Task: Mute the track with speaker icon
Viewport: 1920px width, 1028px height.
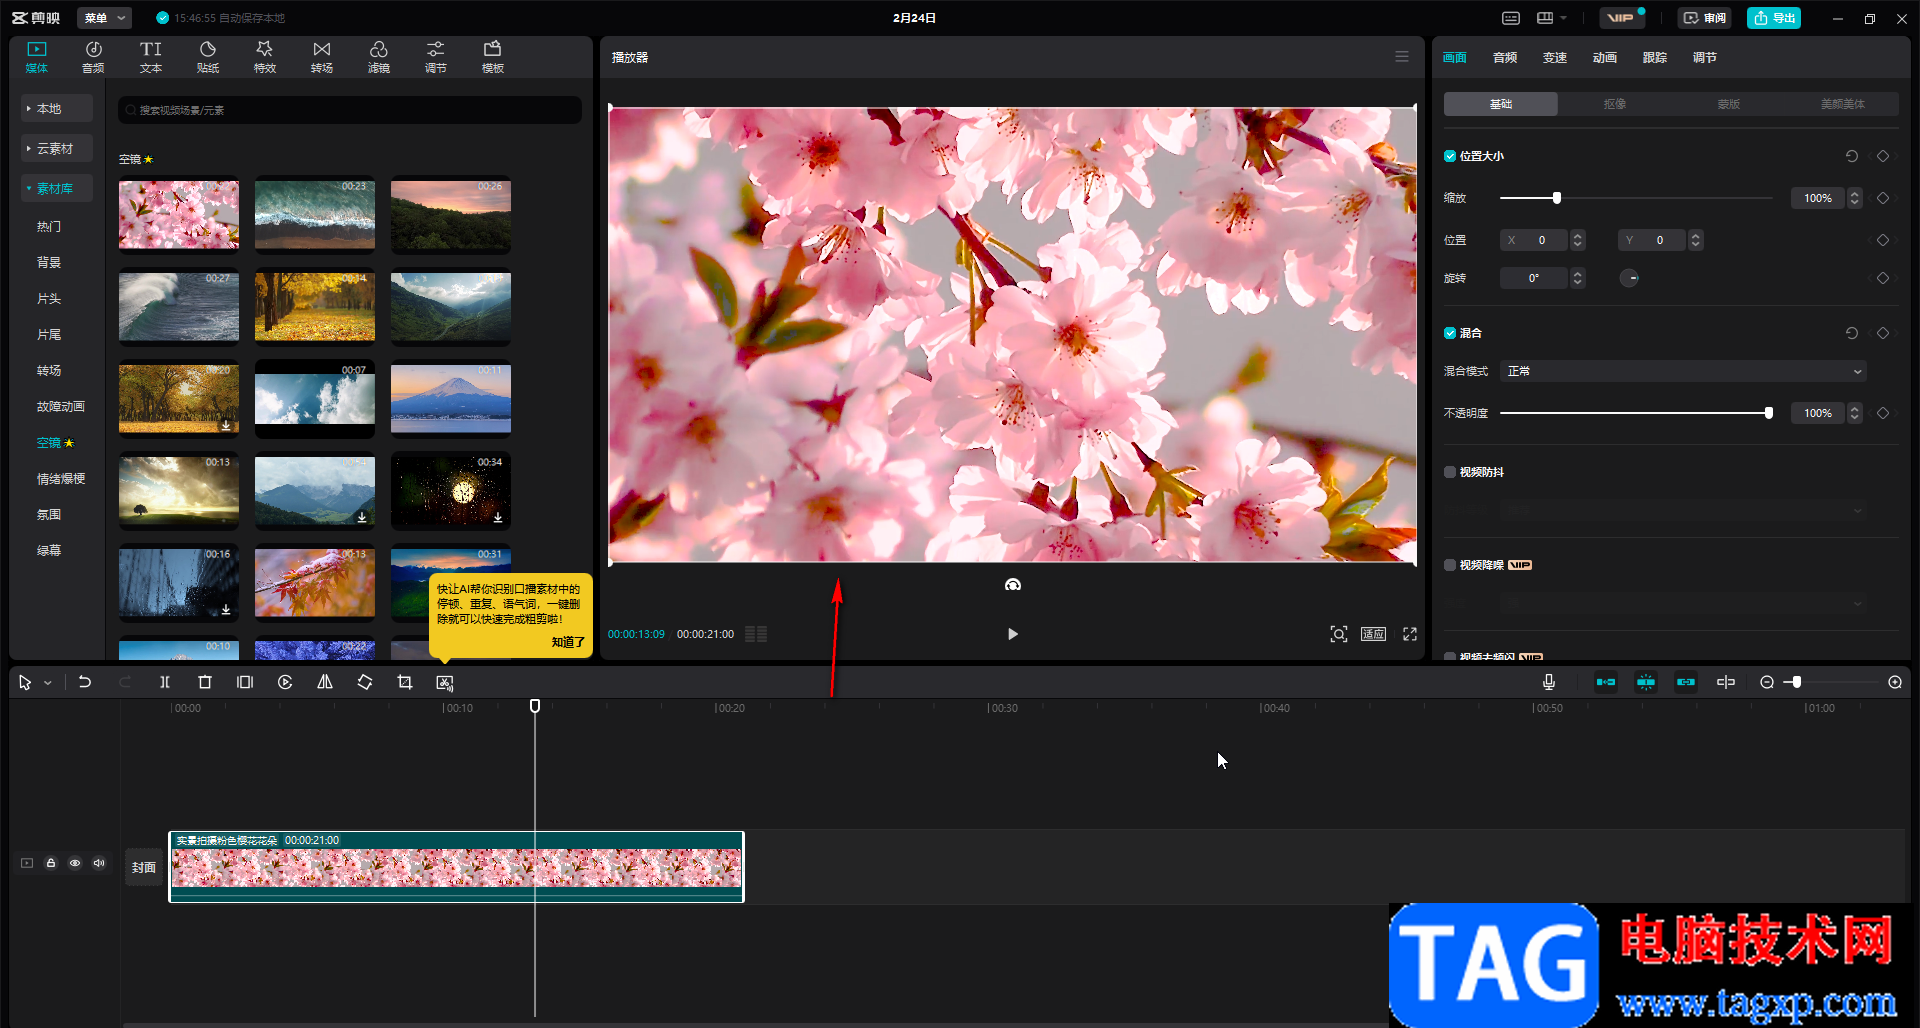Action: [x=99, y=863]
